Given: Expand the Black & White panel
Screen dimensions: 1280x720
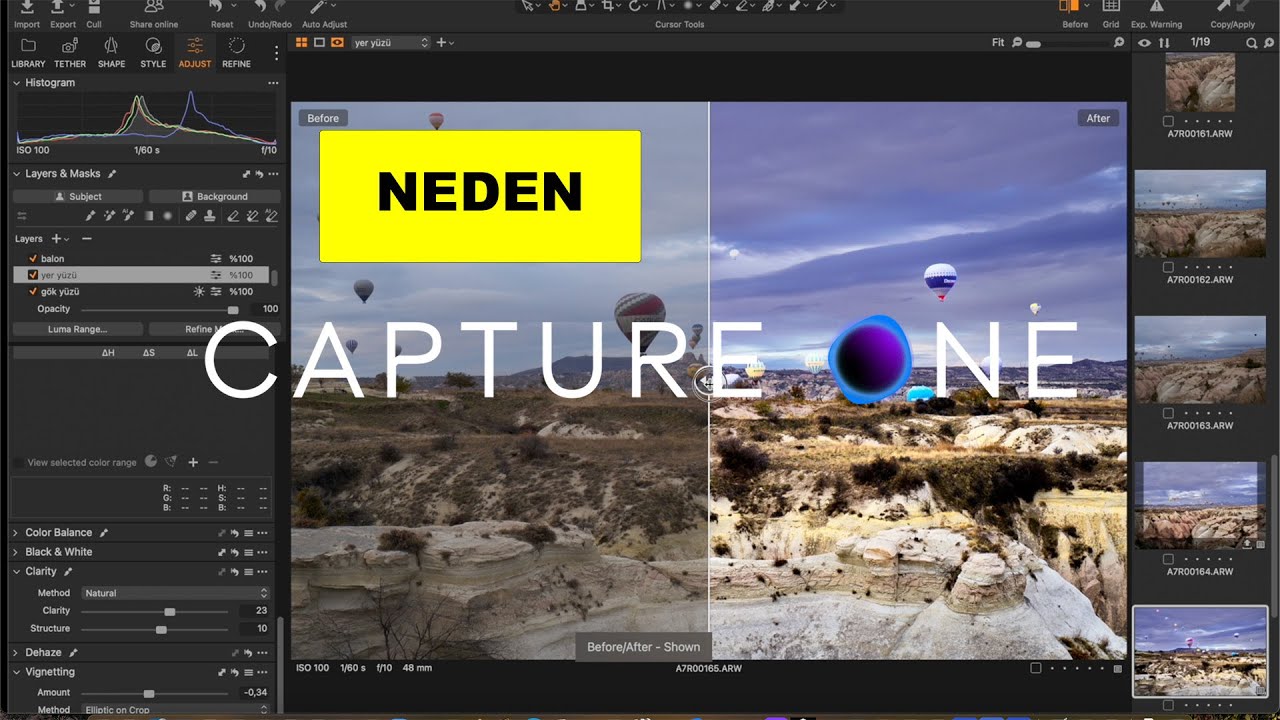Looking at the screenshot, I should tap(16, 552).
